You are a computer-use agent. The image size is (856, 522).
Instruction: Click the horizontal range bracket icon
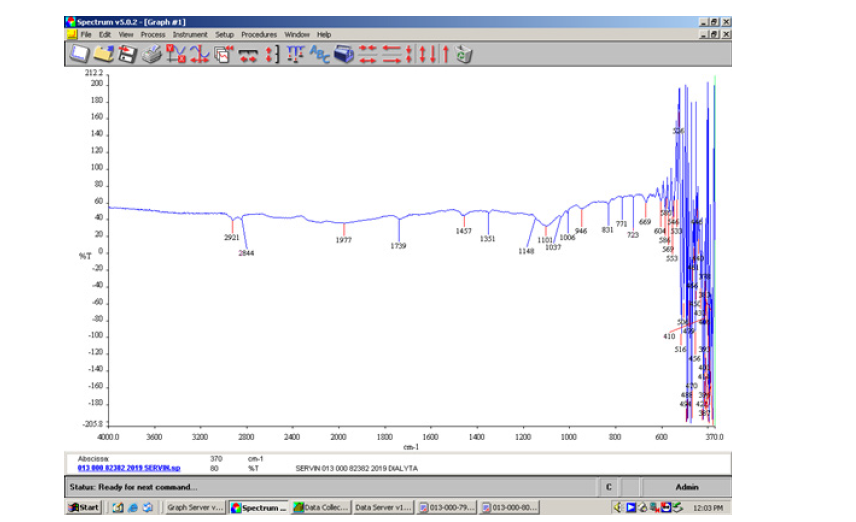coord(248,55)
